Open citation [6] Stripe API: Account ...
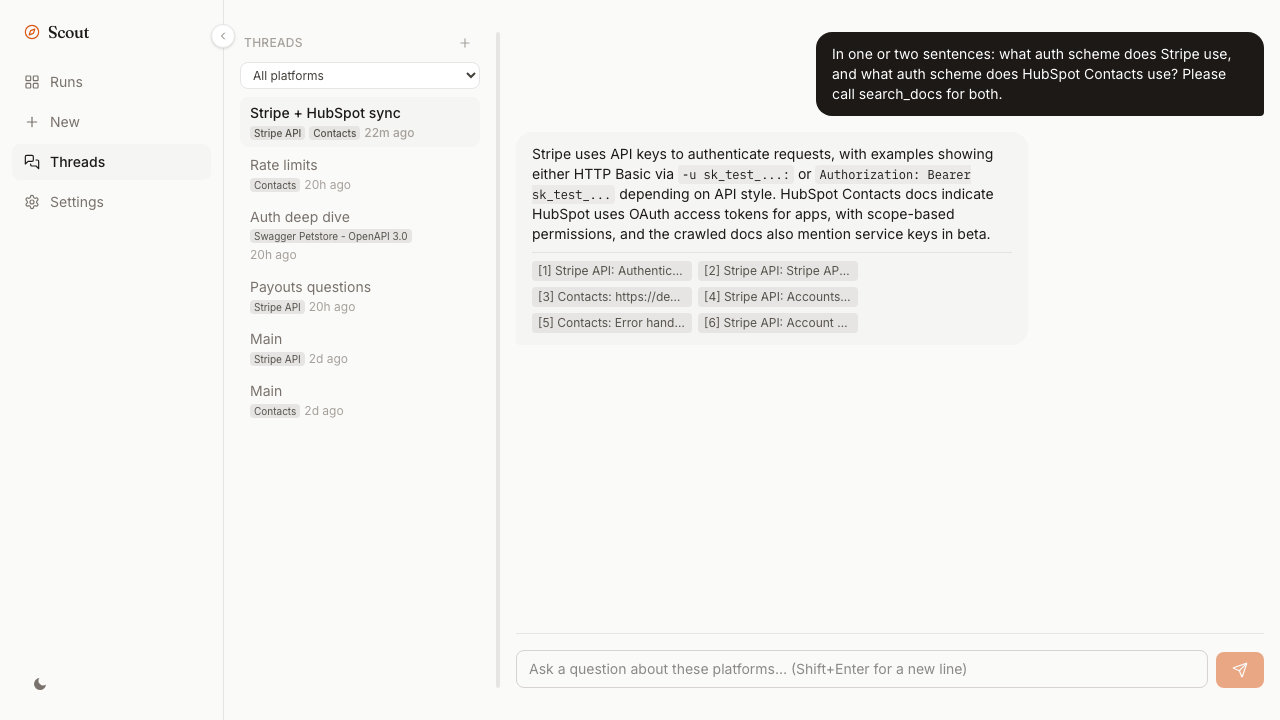The width and height of the screenshot is (1280, 720). [778, 323]
